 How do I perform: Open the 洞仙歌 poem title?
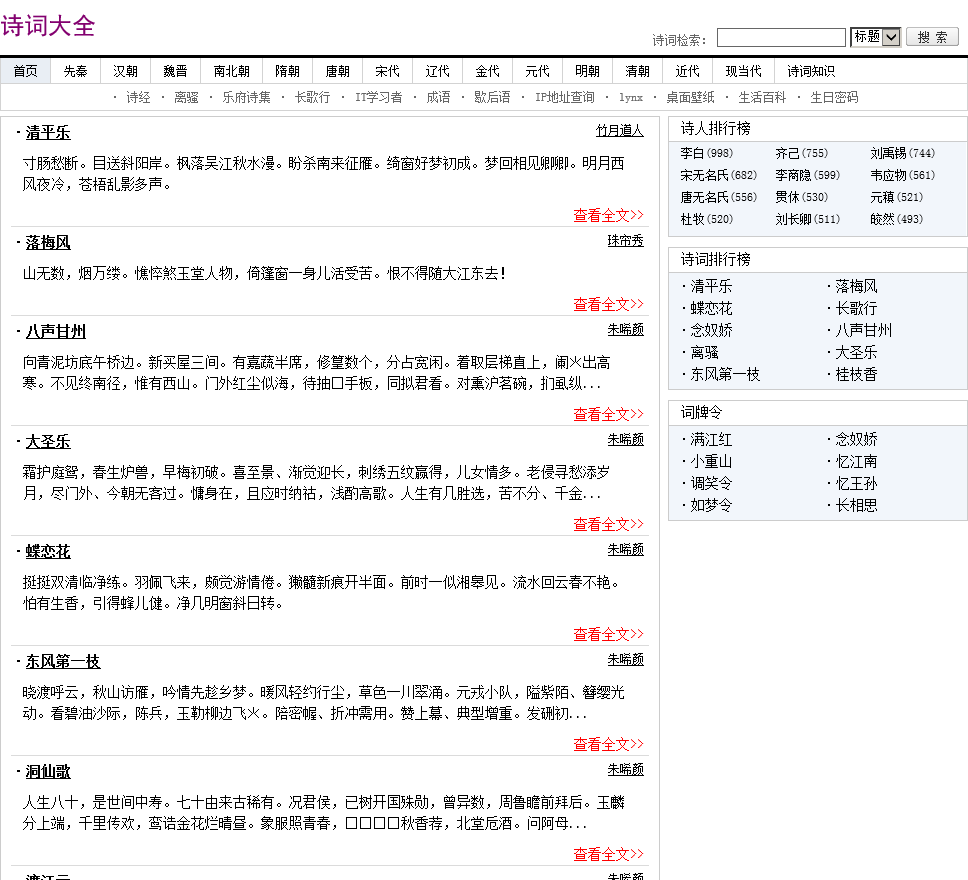point(48,771)
